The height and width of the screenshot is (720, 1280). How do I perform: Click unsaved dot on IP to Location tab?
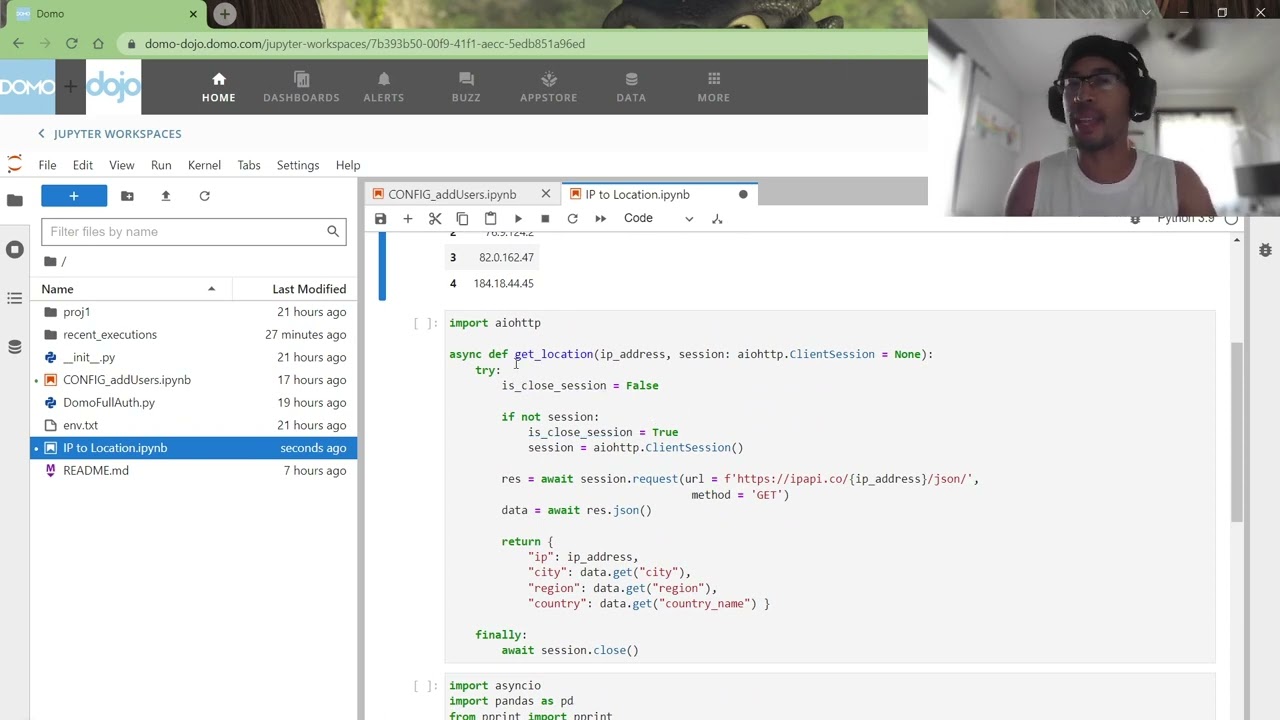pyautogui.click(x=743, y=194)
